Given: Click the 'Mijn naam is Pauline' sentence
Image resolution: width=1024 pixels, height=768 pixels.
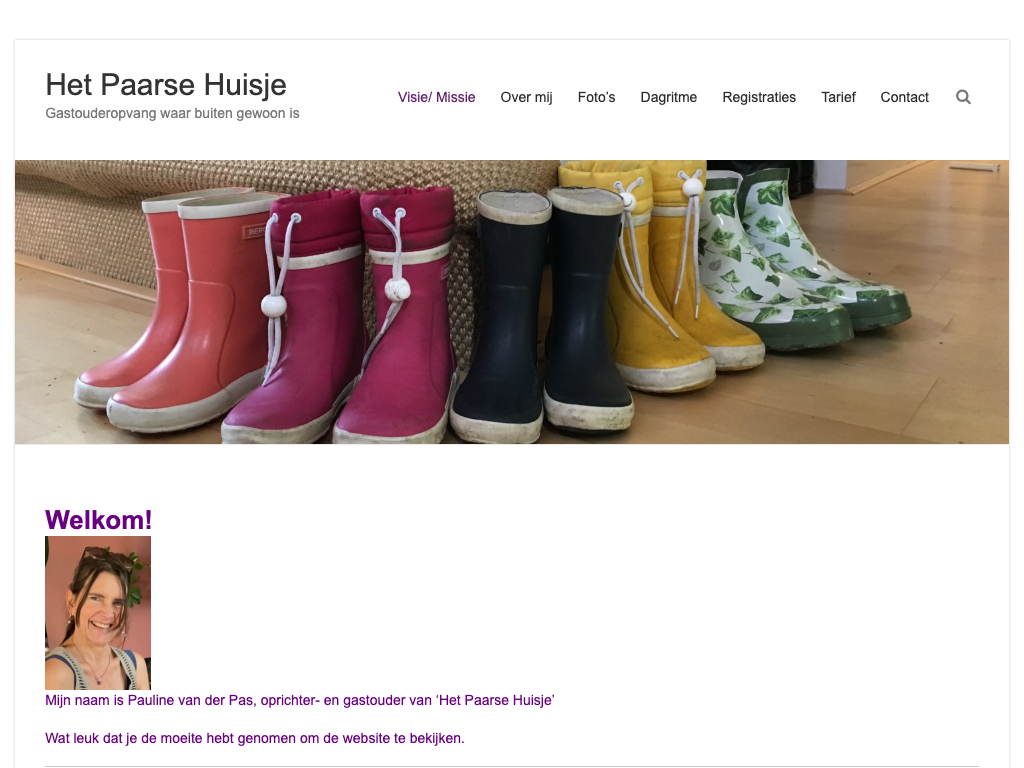Looking at the screenshot, I should click(x=299, y=700).
